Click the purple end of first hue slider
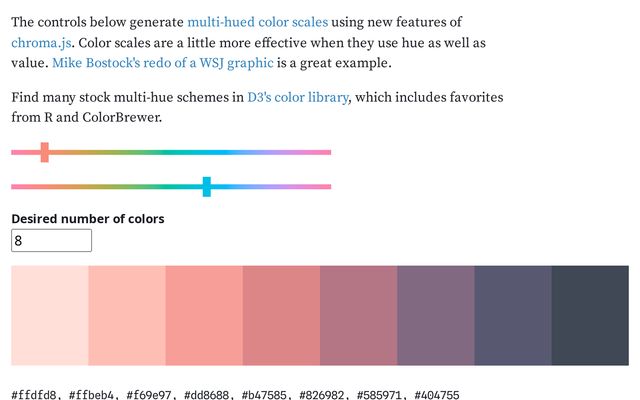This screenshot has height=400, width=640. pyautogui.click(x=282, y=152)
